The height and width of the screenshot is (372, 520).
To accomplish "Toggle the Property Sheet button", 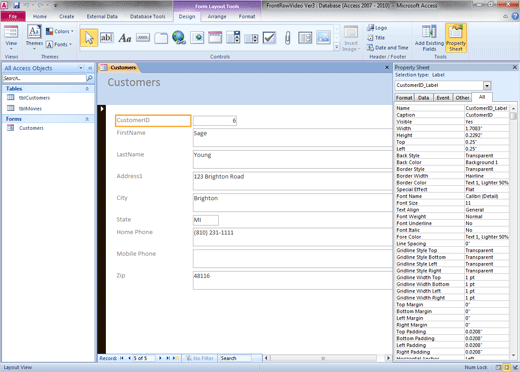I will (456, 38).
